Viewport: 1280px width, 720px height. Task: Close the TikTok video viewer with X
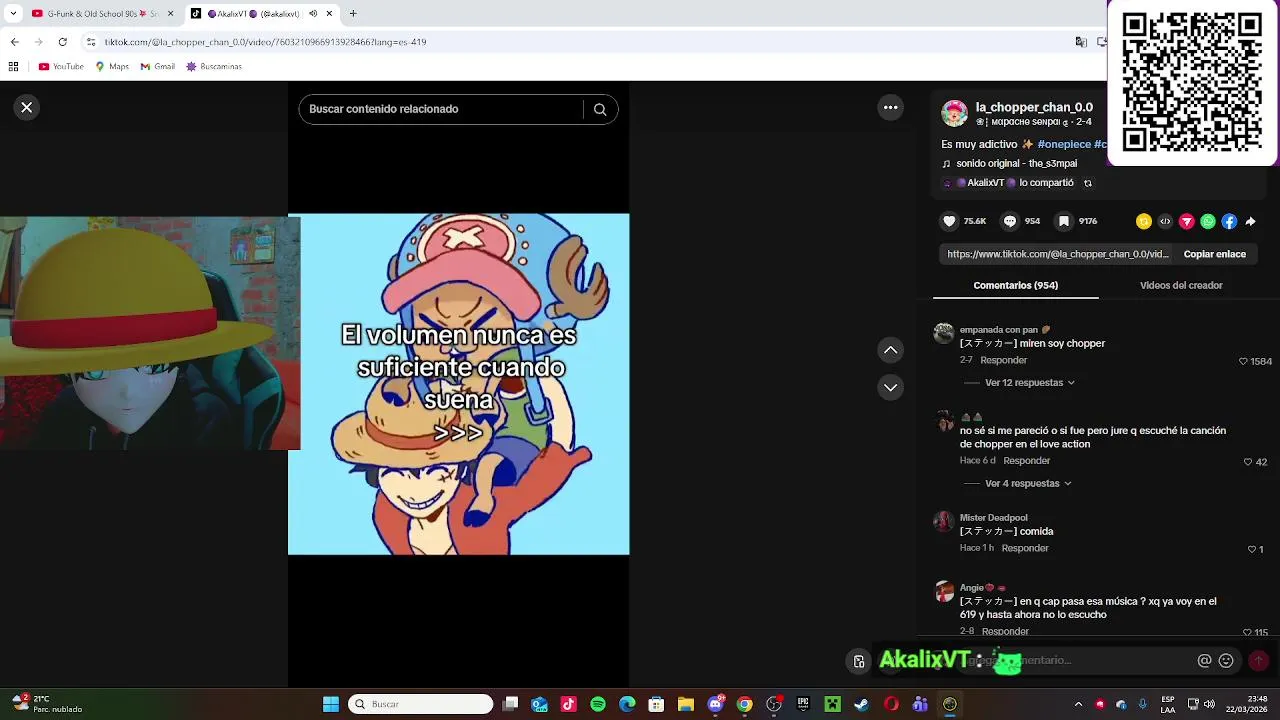click(27, 107)
